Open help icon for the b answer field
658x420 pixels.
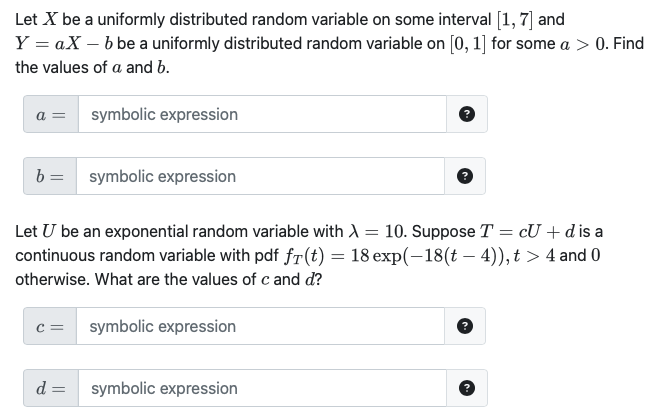[x=465, y=176]
